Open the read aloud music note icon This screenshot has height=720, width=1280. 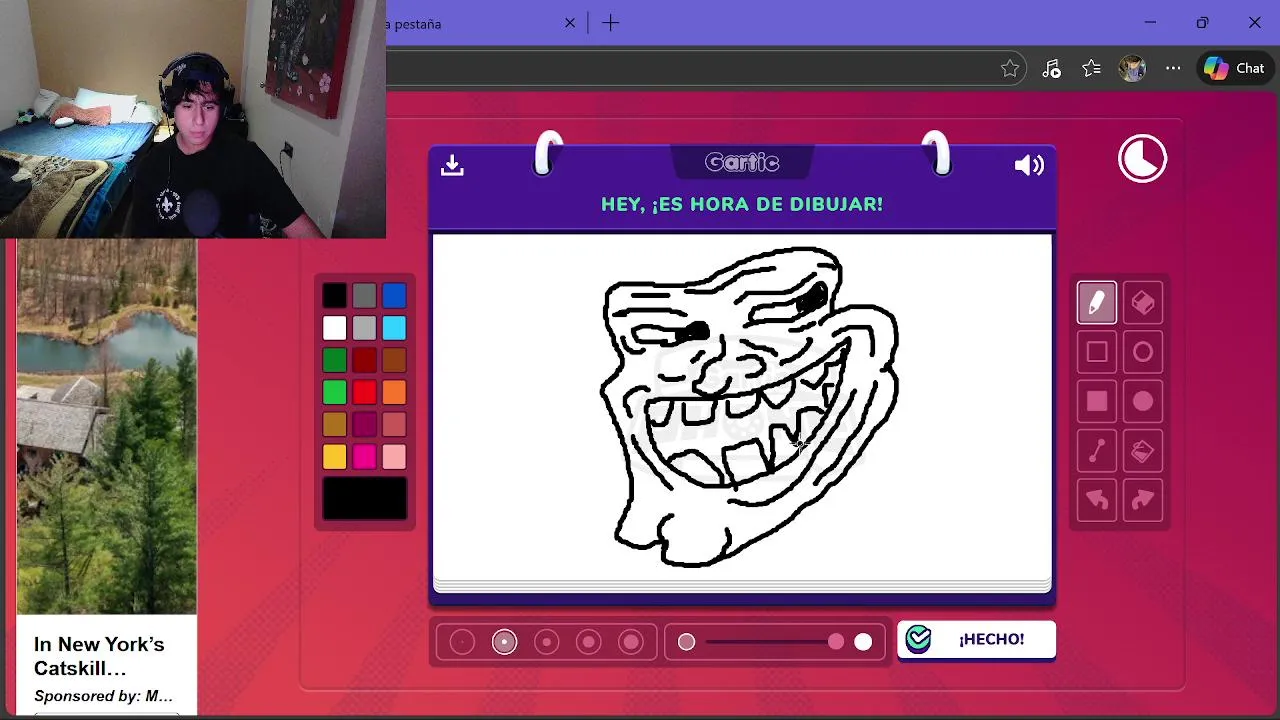pos(1051,68)
